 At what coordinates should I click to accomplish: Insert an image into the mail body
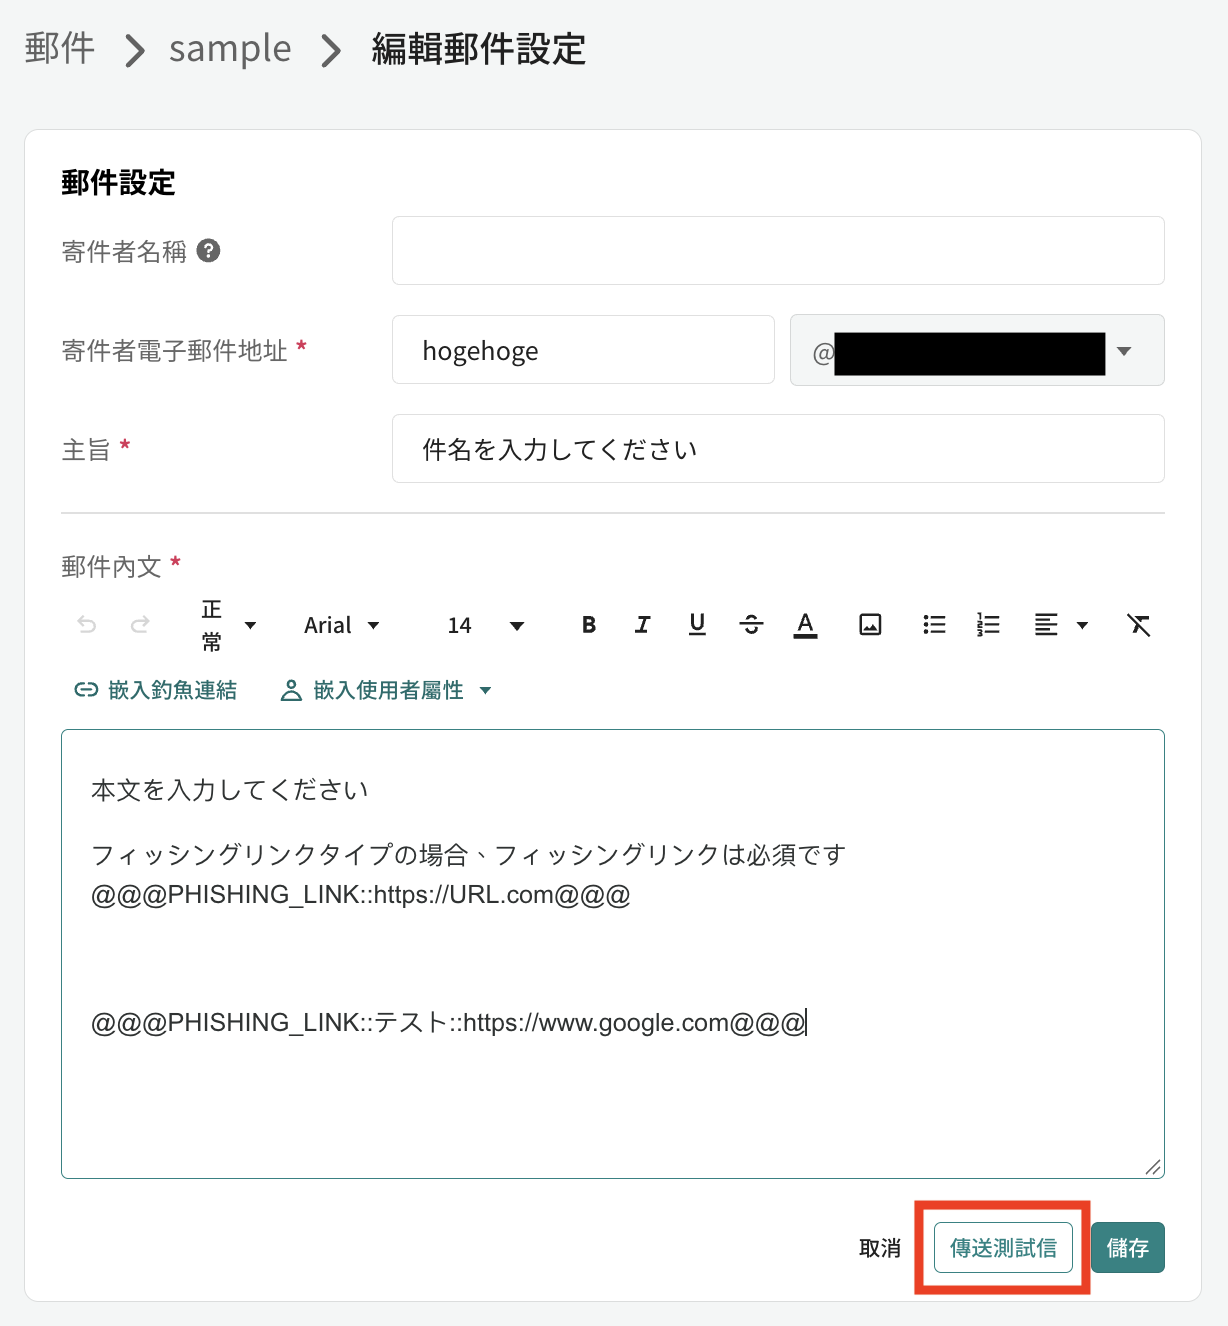point(870,625)
